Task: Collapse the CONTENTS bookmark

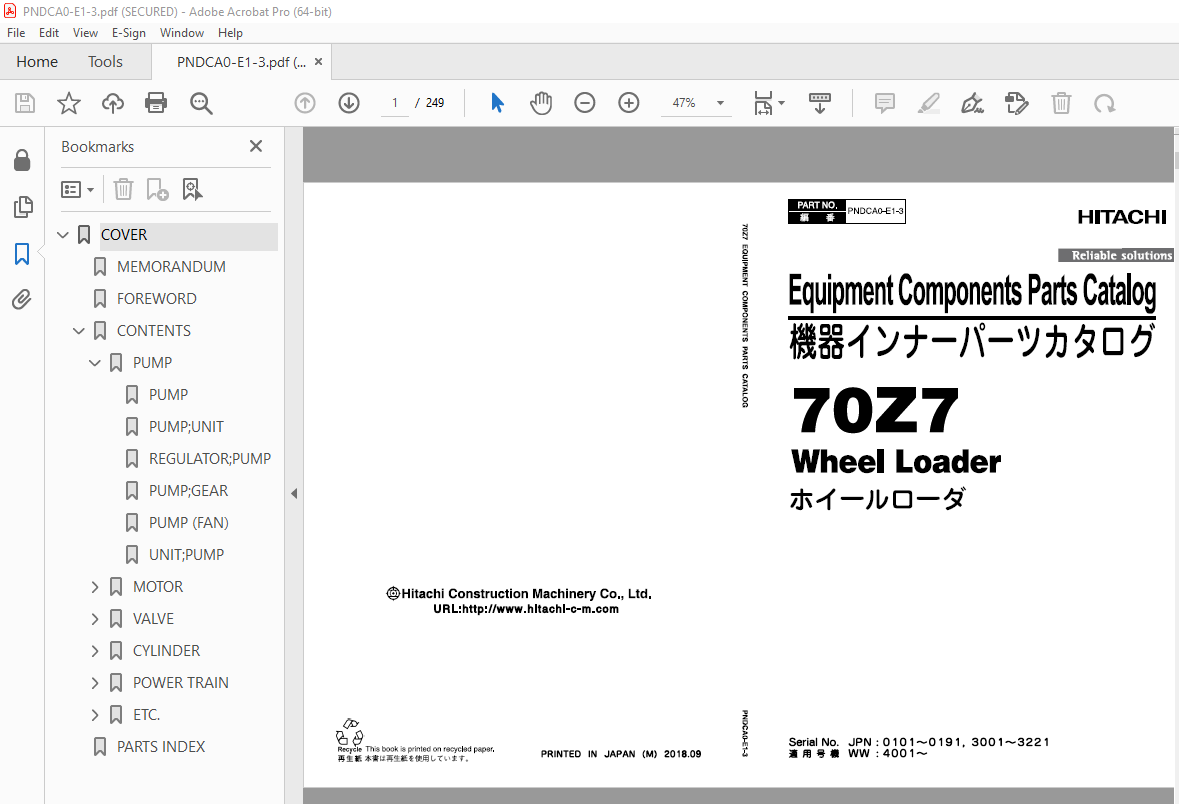Action: (x=78, y=331)
